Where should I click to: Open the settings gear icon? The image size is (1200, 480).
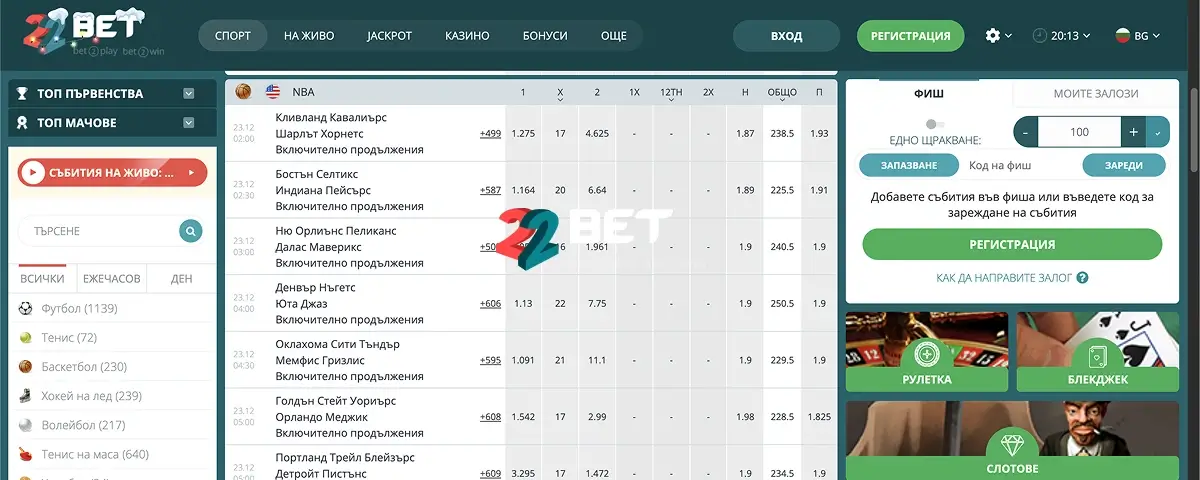point(992,35)
